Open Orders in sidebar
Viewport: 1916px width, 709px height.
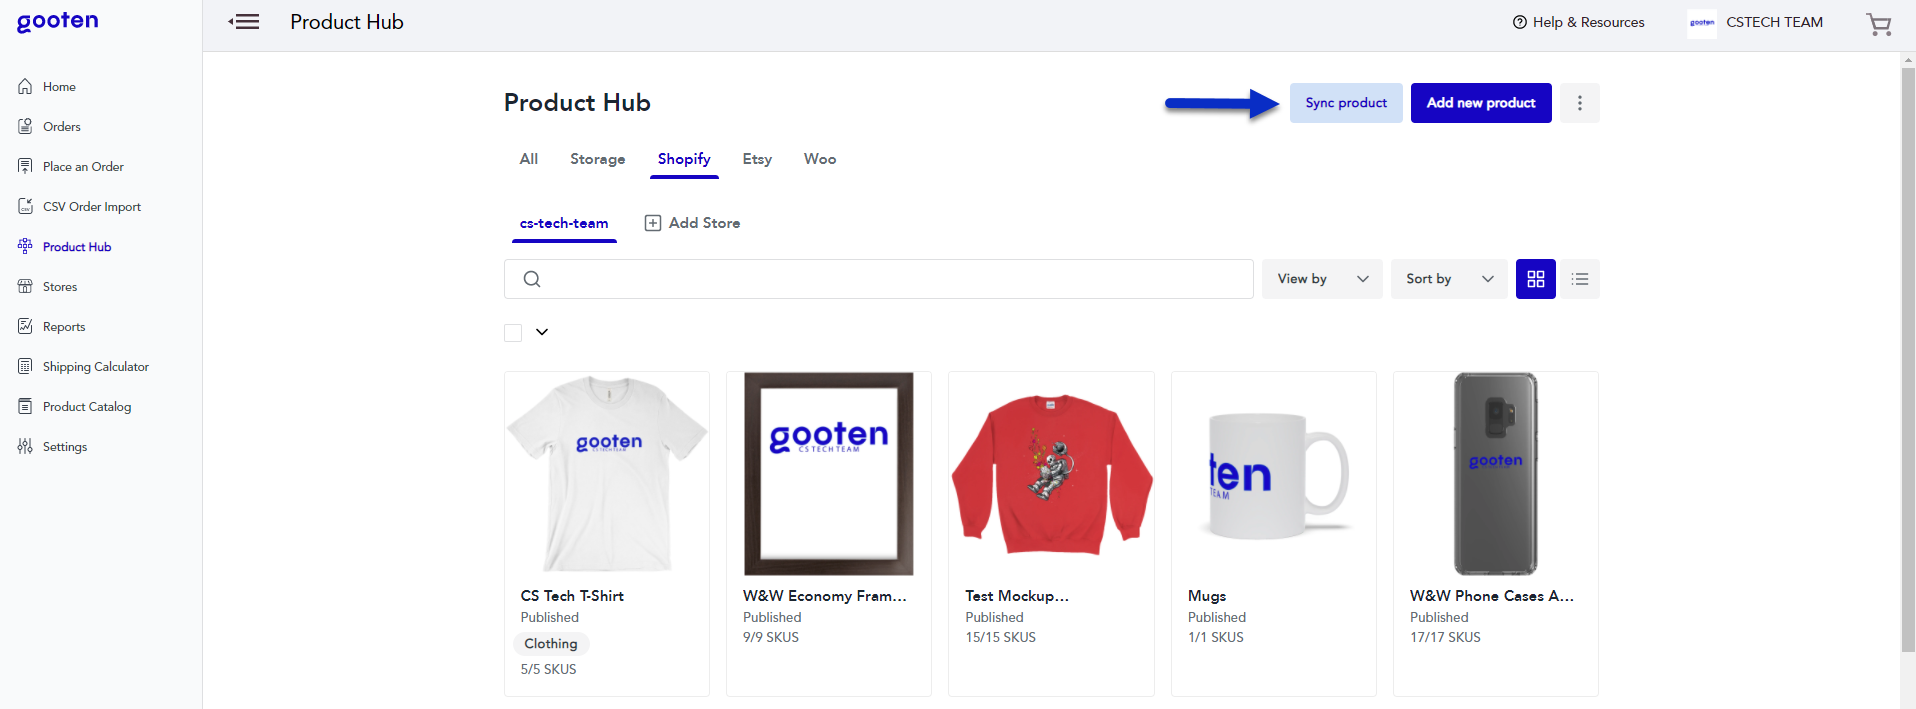[x=62, y=127]
